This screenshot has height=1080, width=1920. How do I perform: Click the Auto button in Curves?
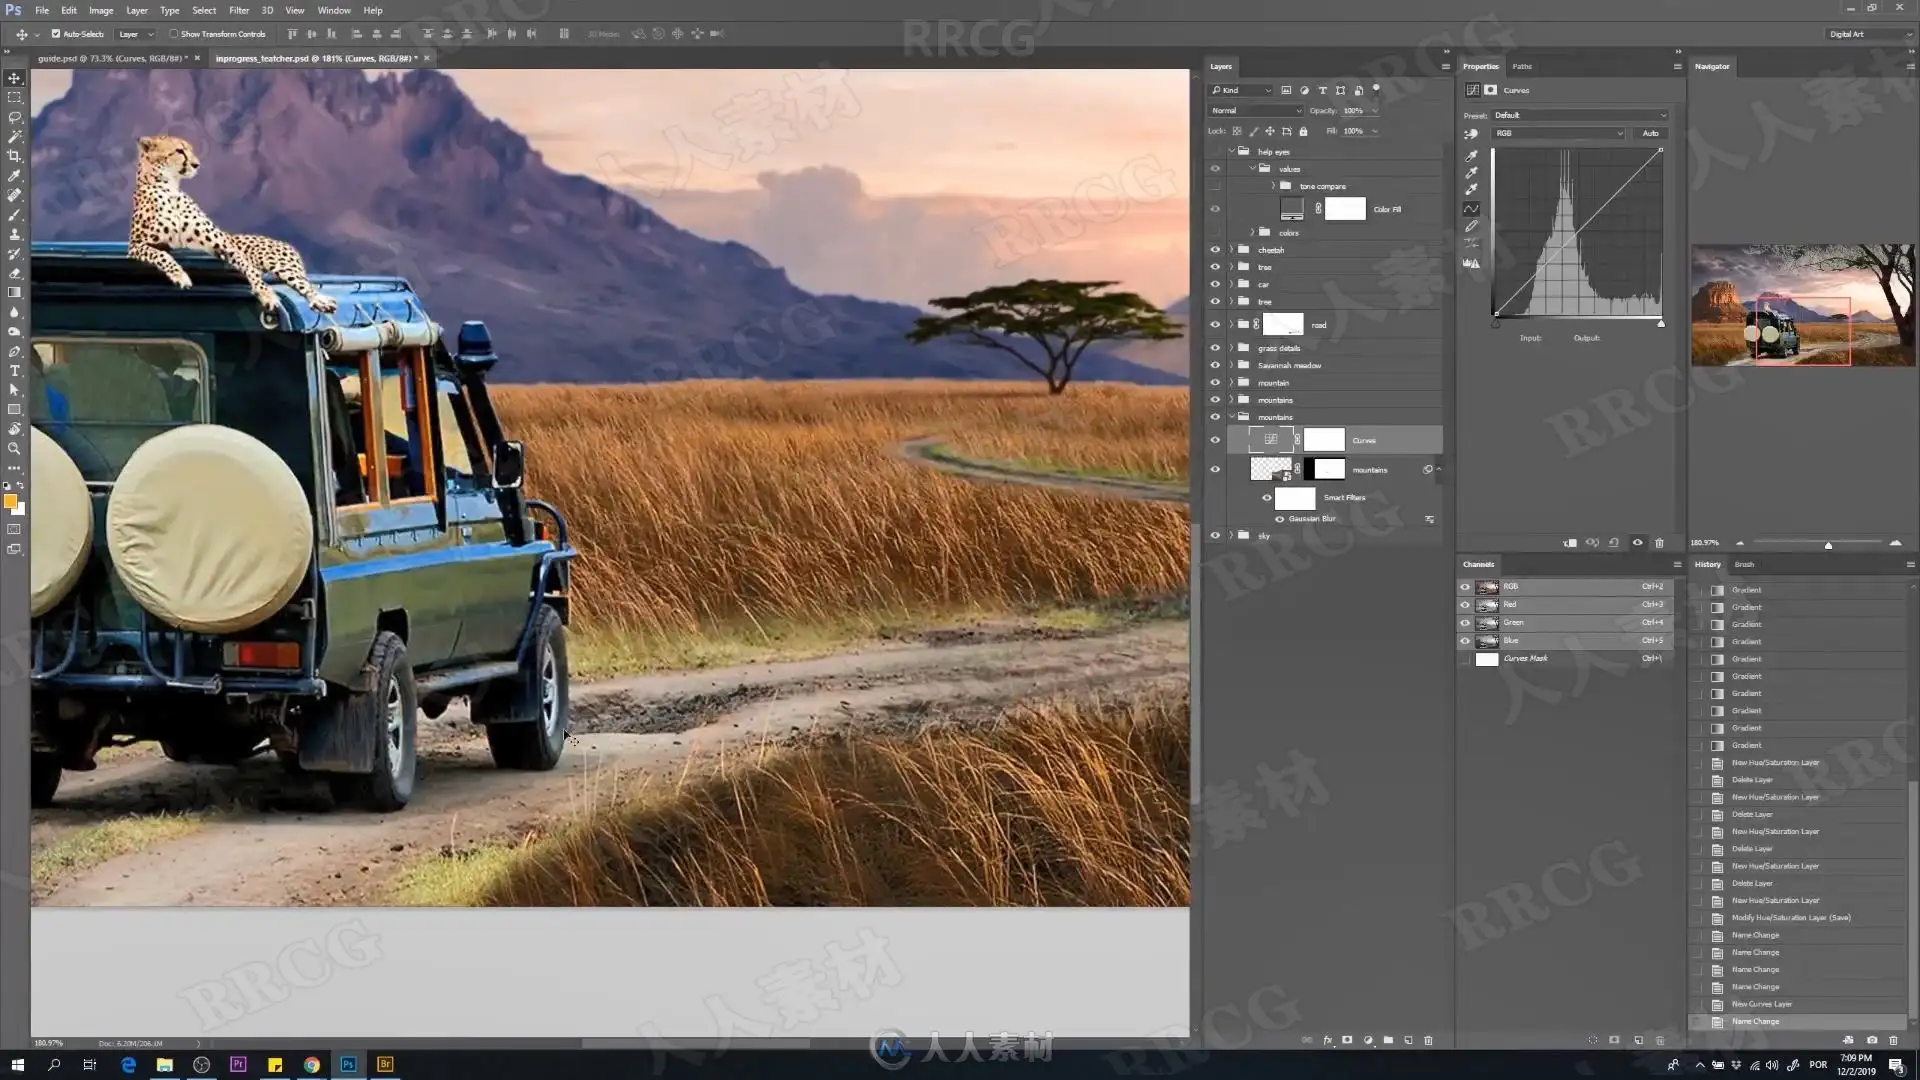coord(1650,133)
